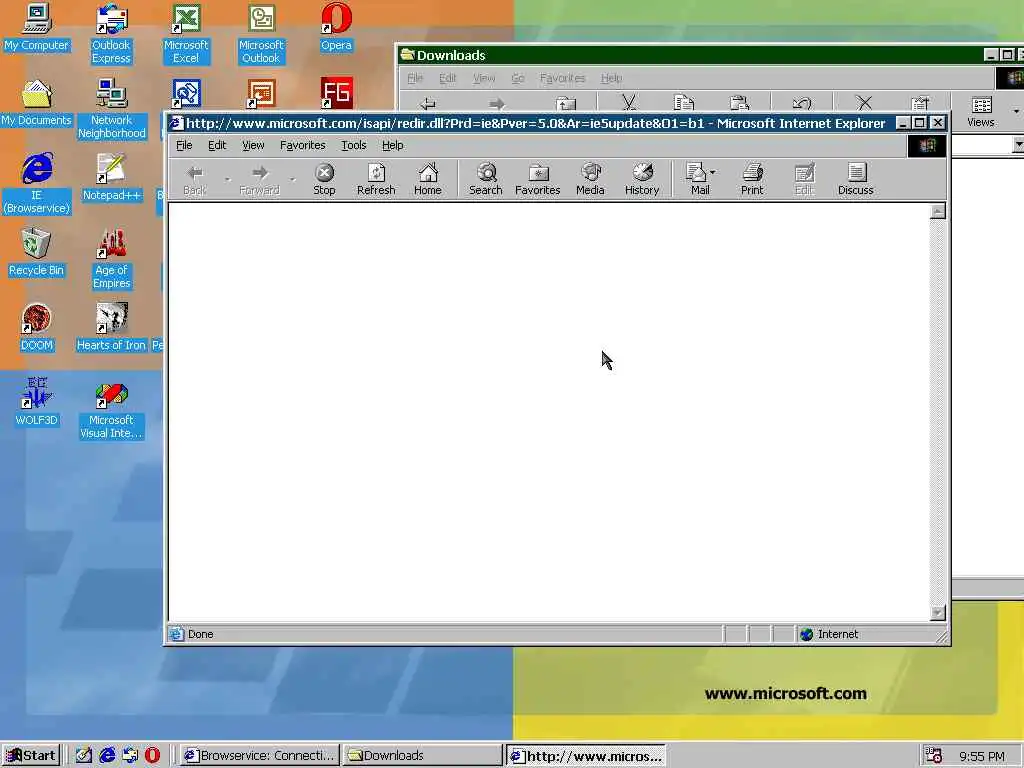Select the Network Neighborhood desktop icon
The image size is (1024, 768).
[x=112, y=109]
